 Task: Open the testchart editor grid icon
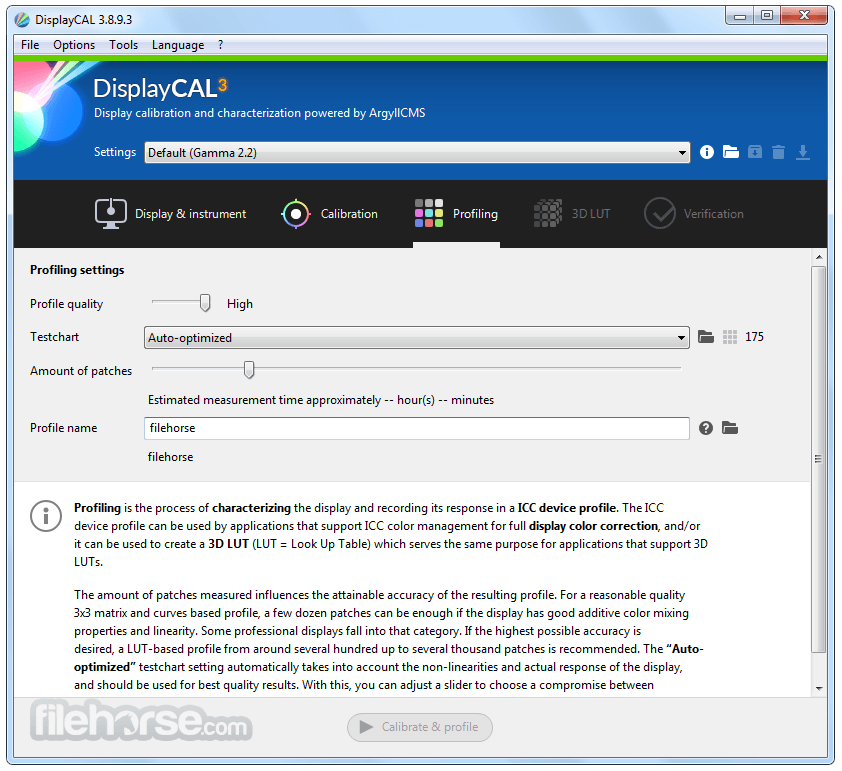[x=730, y=337]
